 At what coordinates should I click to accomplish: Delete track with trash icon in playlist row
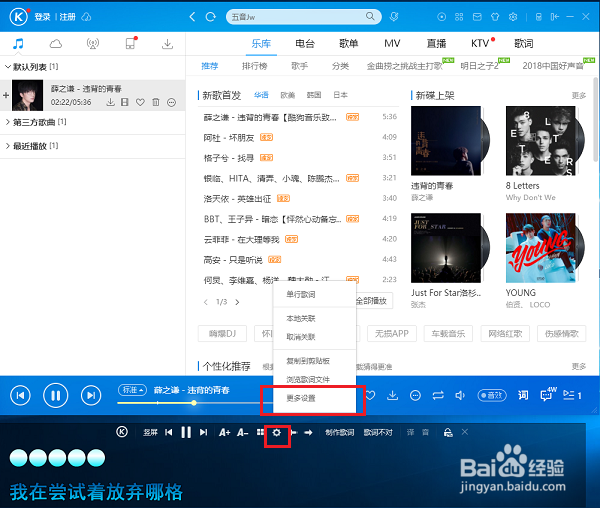tap(156, 102)
